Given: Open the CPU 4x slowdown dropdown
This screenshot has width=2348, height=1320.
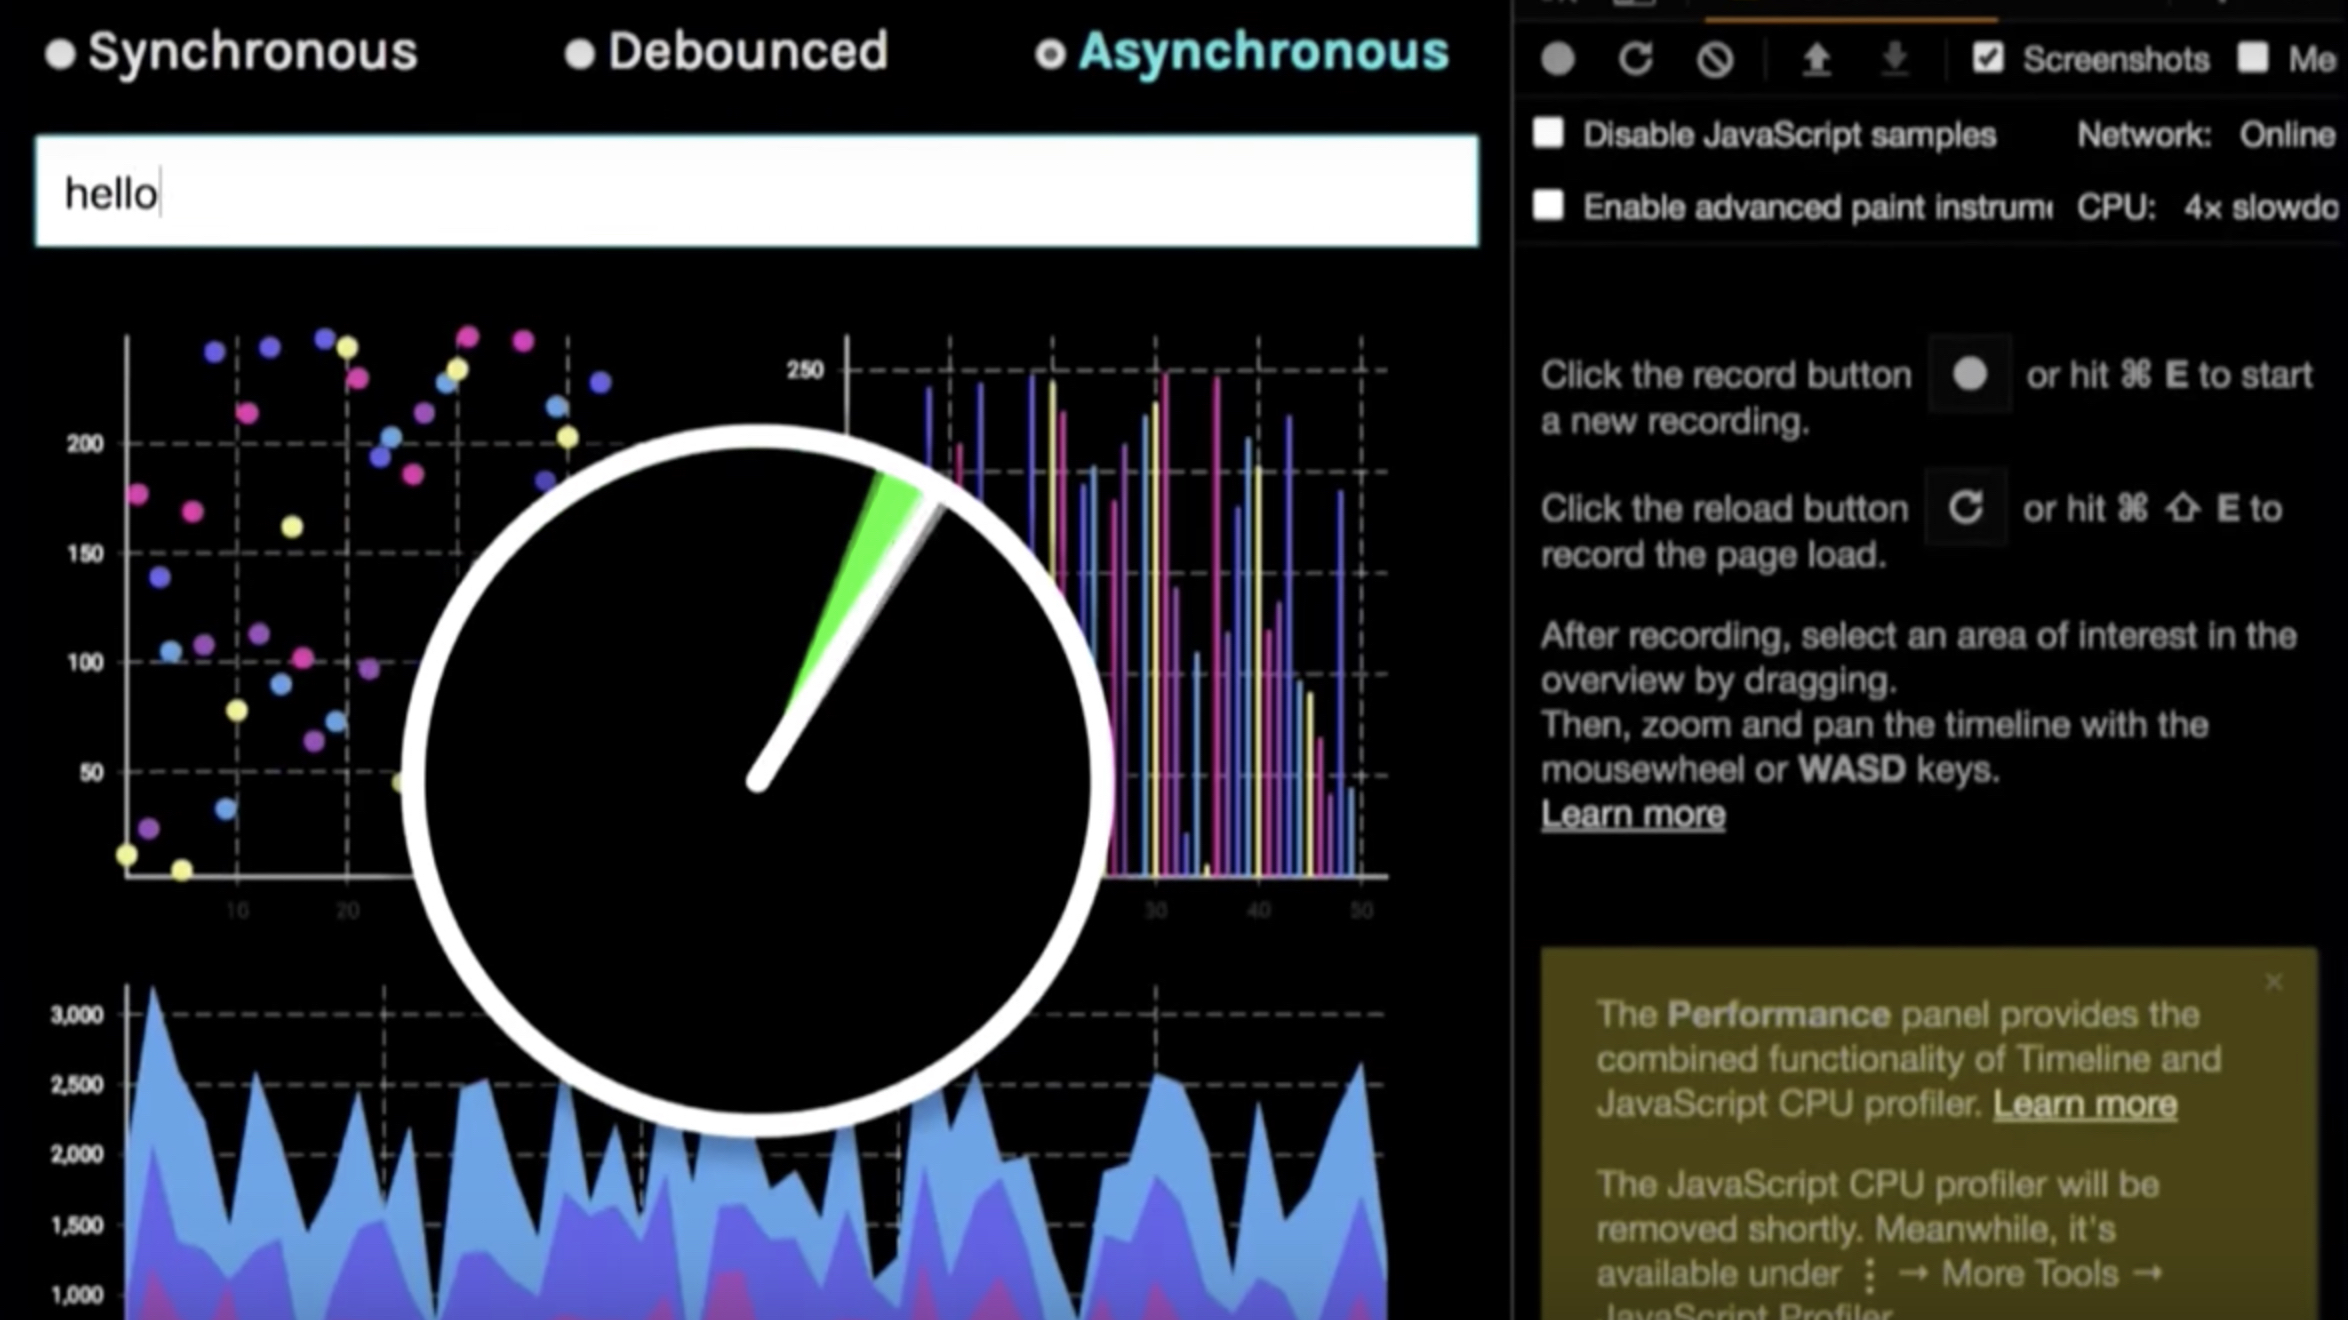Looking at the screenshot, I should click(2260, 208).
